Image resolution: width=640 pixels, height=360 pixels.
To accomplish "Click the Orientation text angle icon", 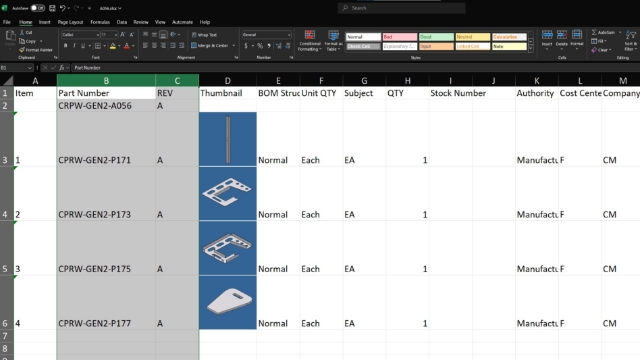I will pos(173,35).
